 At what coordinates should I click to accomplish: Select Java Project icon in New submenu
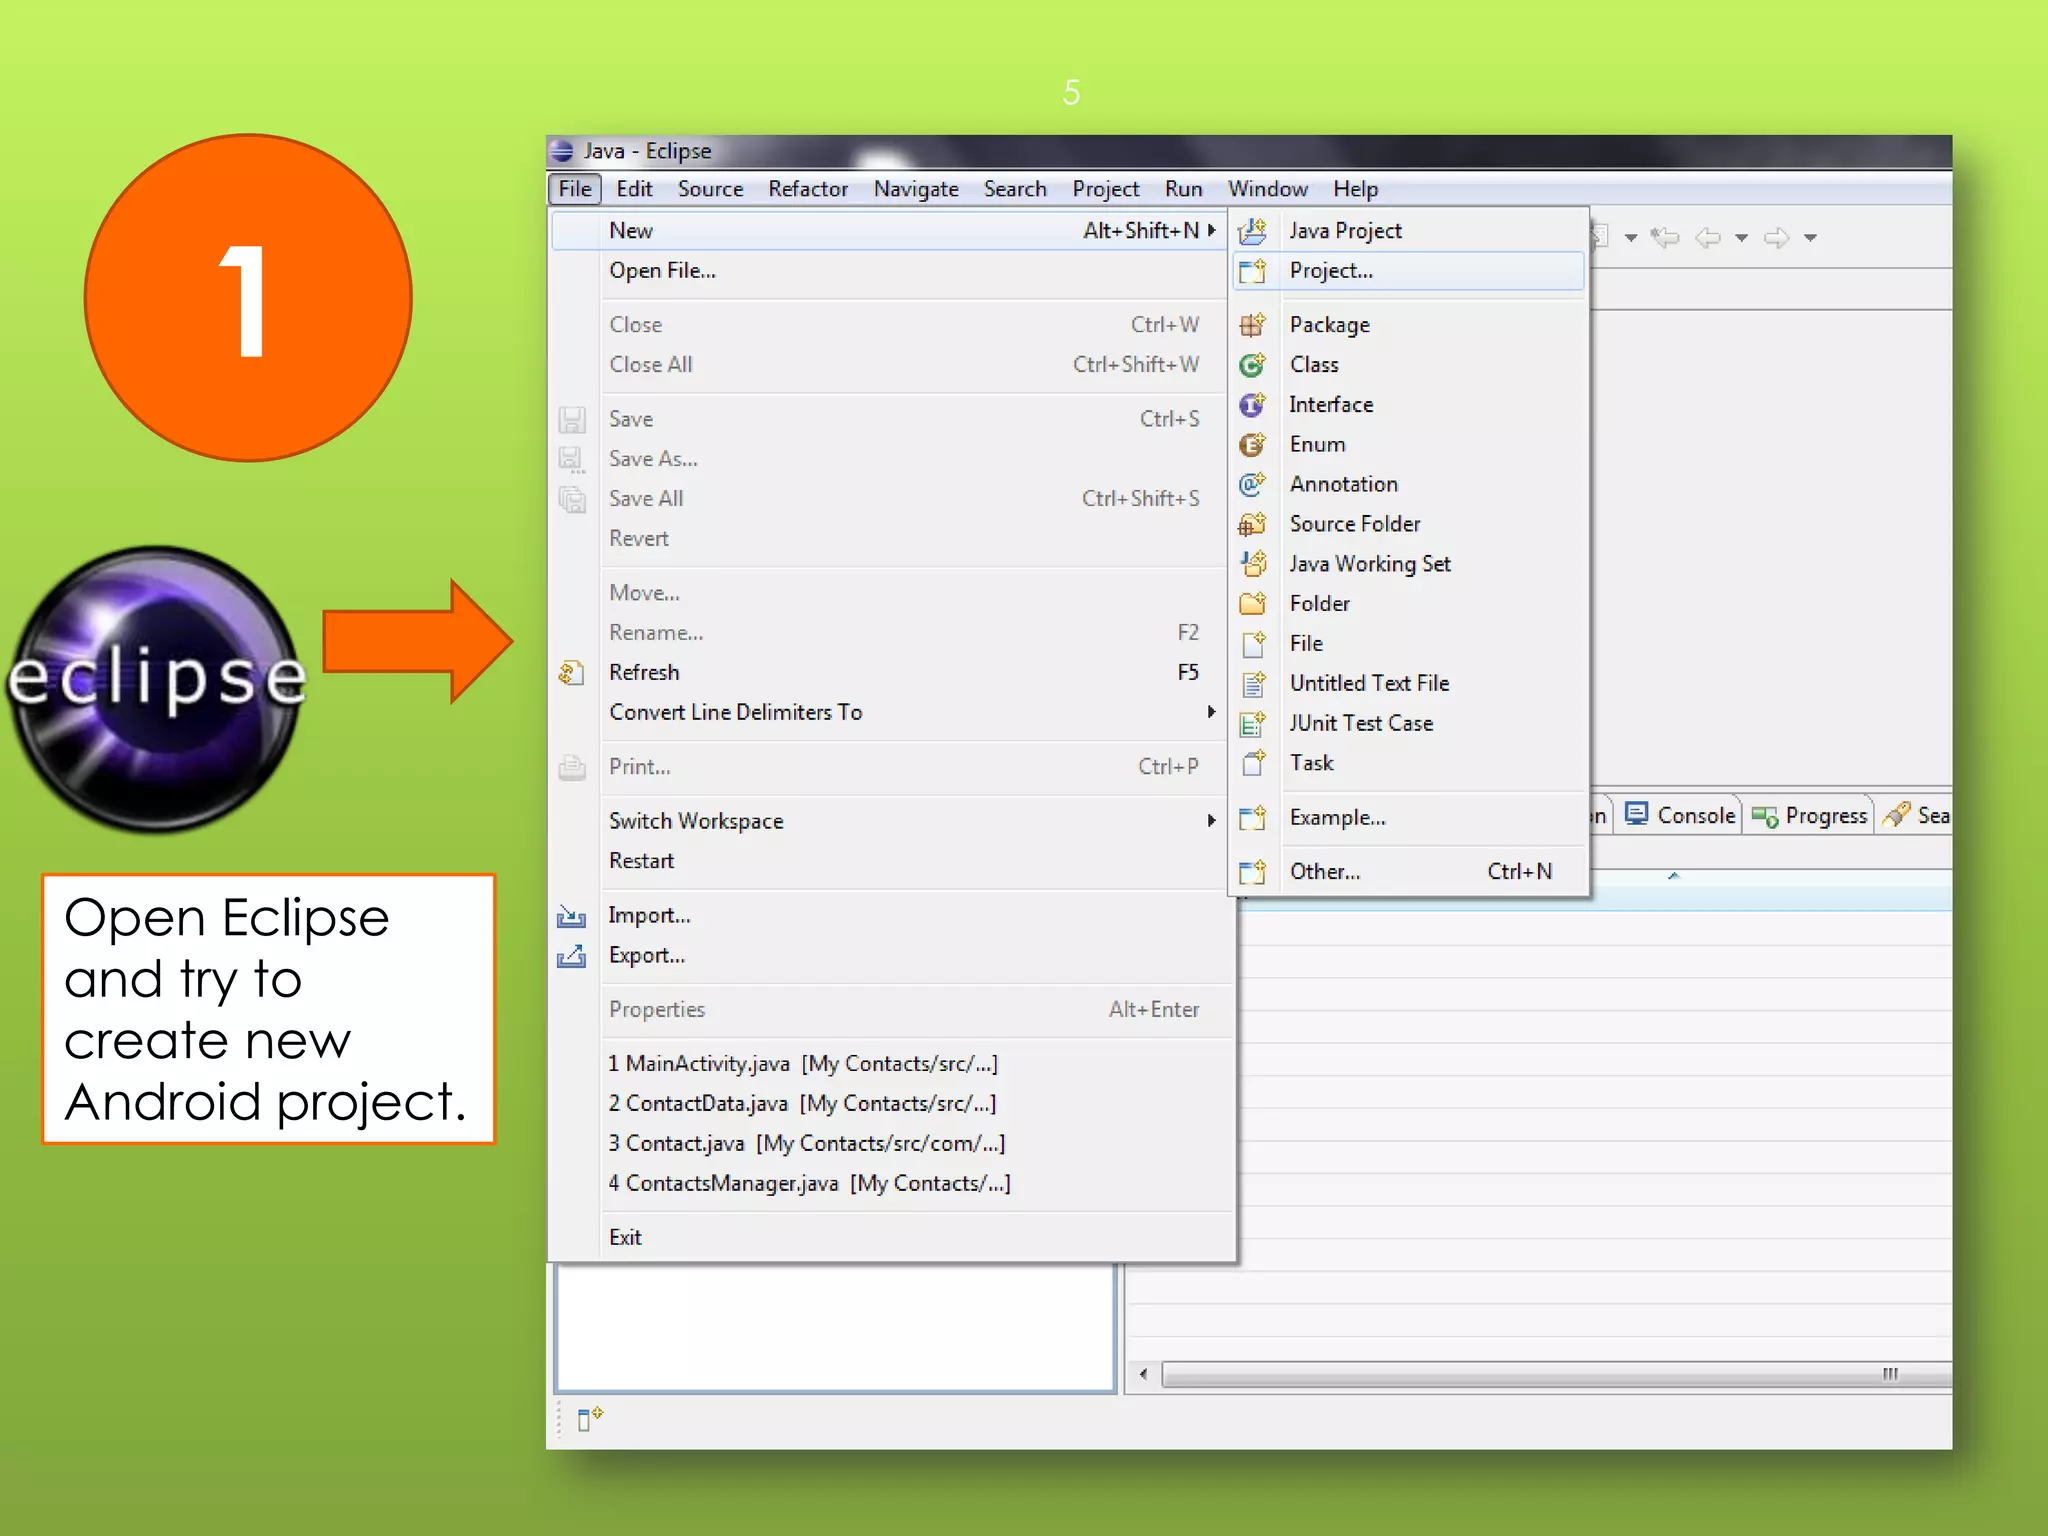coord(1252,231)
